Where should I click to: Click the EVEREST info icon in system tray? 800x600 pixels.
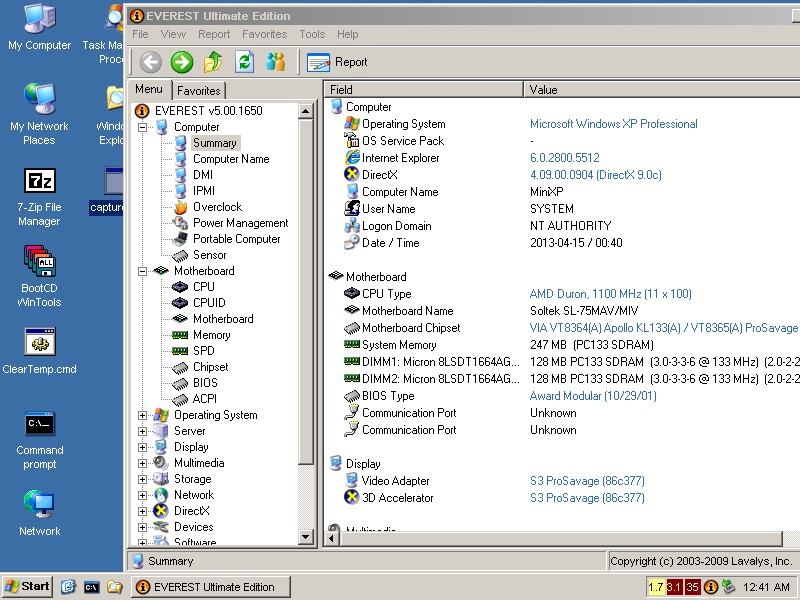tap(711, 587)
